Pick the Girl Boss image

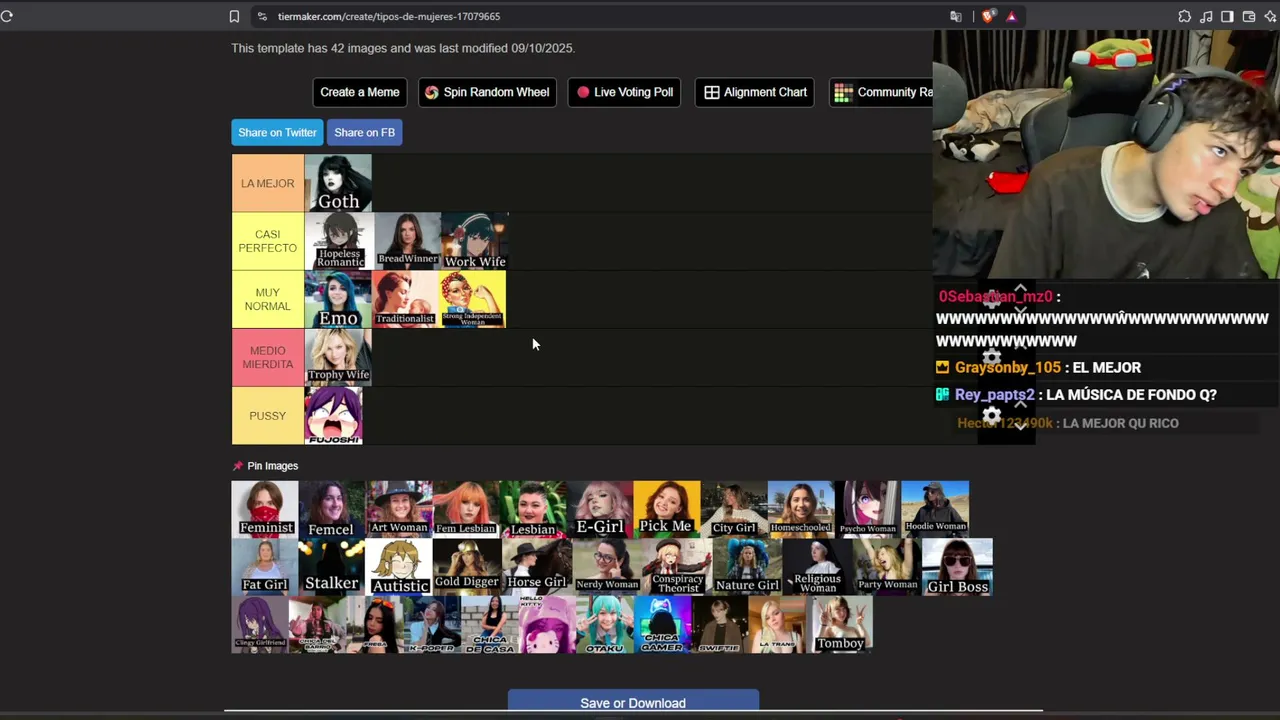[x=957, y=567]
